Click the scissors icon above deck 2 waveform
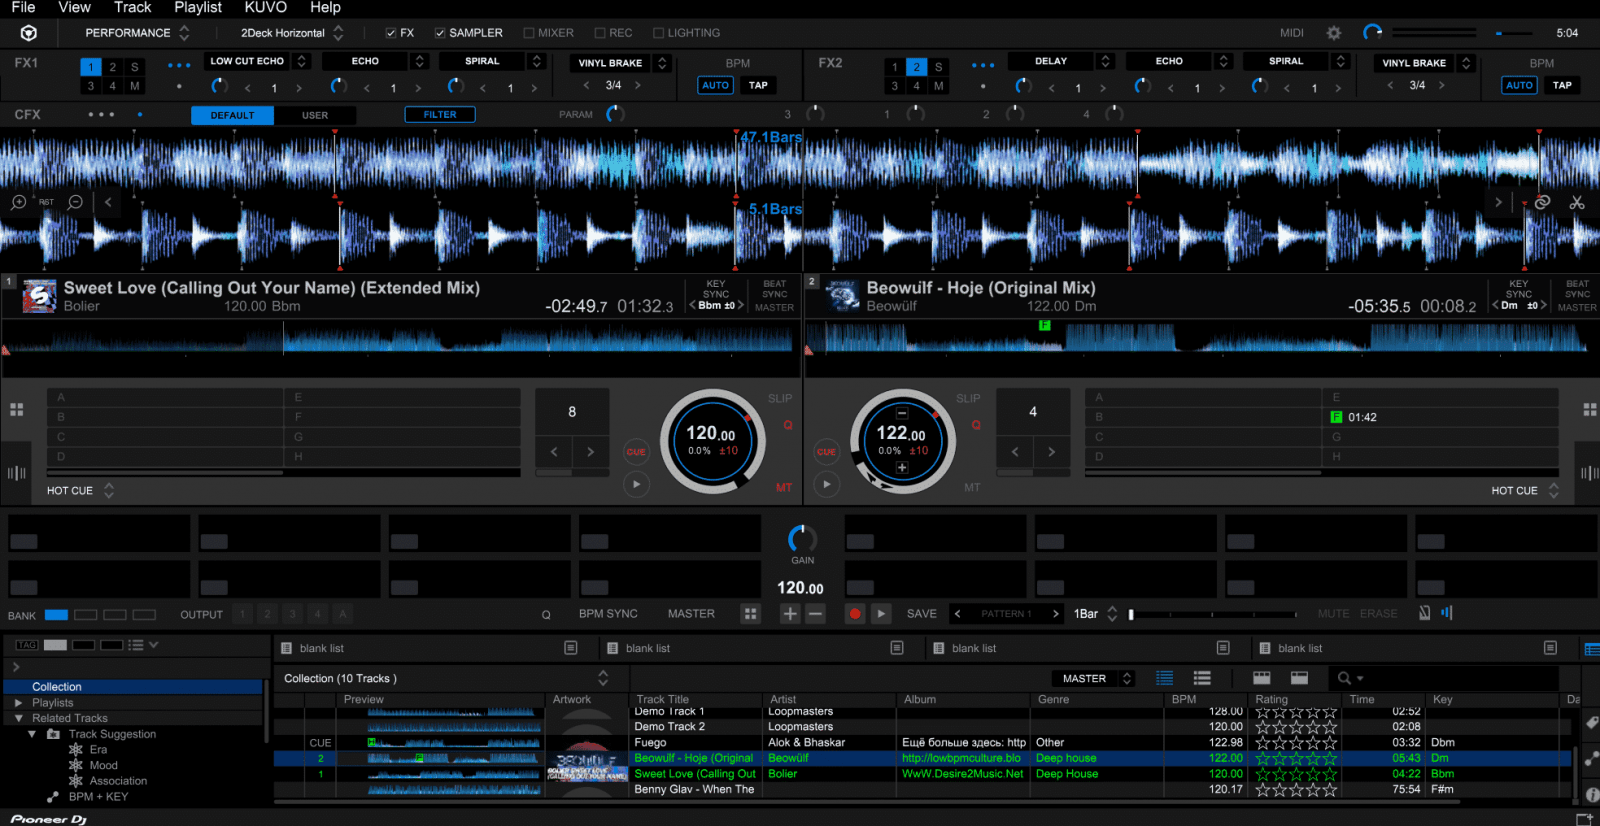This screenshot has width=1600, height=826. [1577, 202]
